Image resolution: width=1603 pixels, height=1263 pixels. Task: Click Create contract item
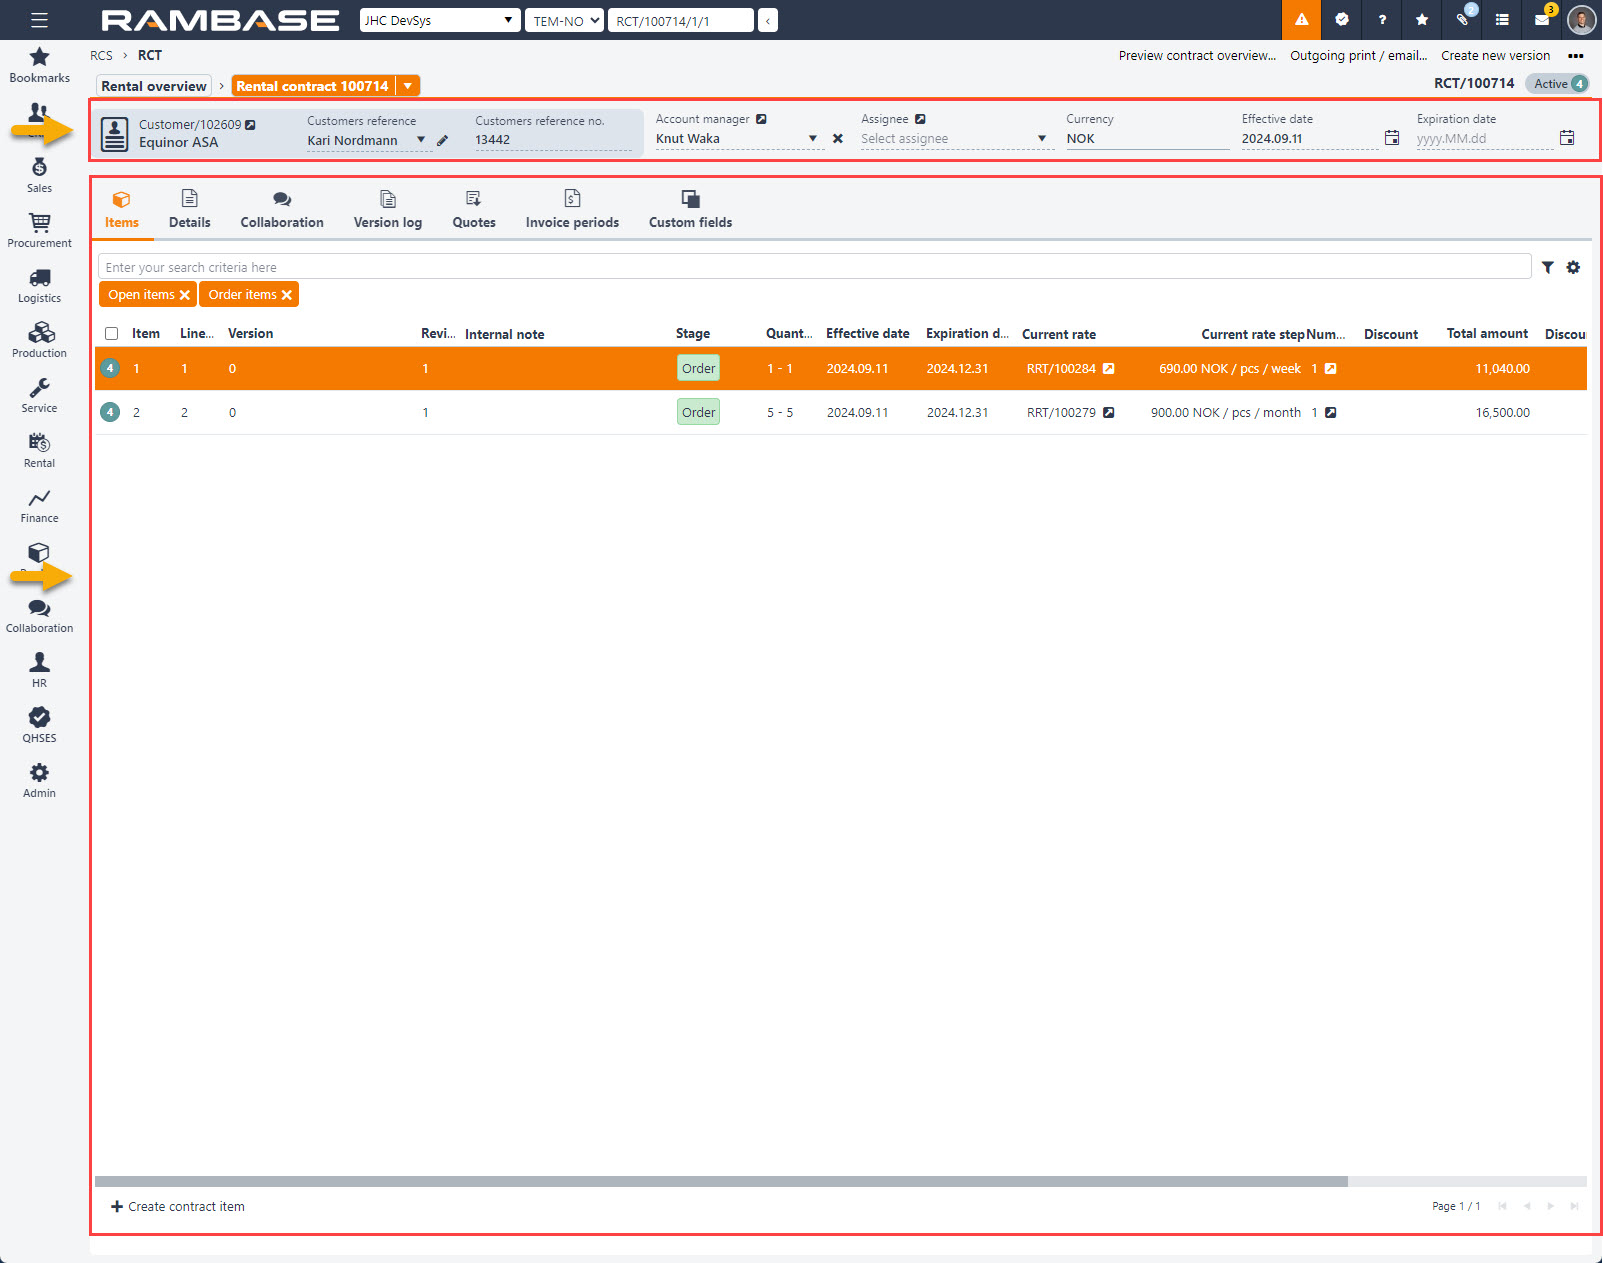(x=178, y=1207)
